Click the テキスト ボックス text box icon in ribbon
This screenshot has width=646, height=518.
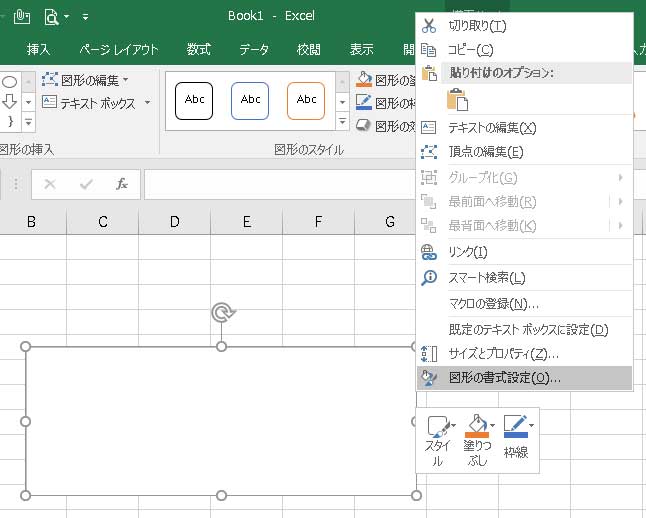point(50,103)
